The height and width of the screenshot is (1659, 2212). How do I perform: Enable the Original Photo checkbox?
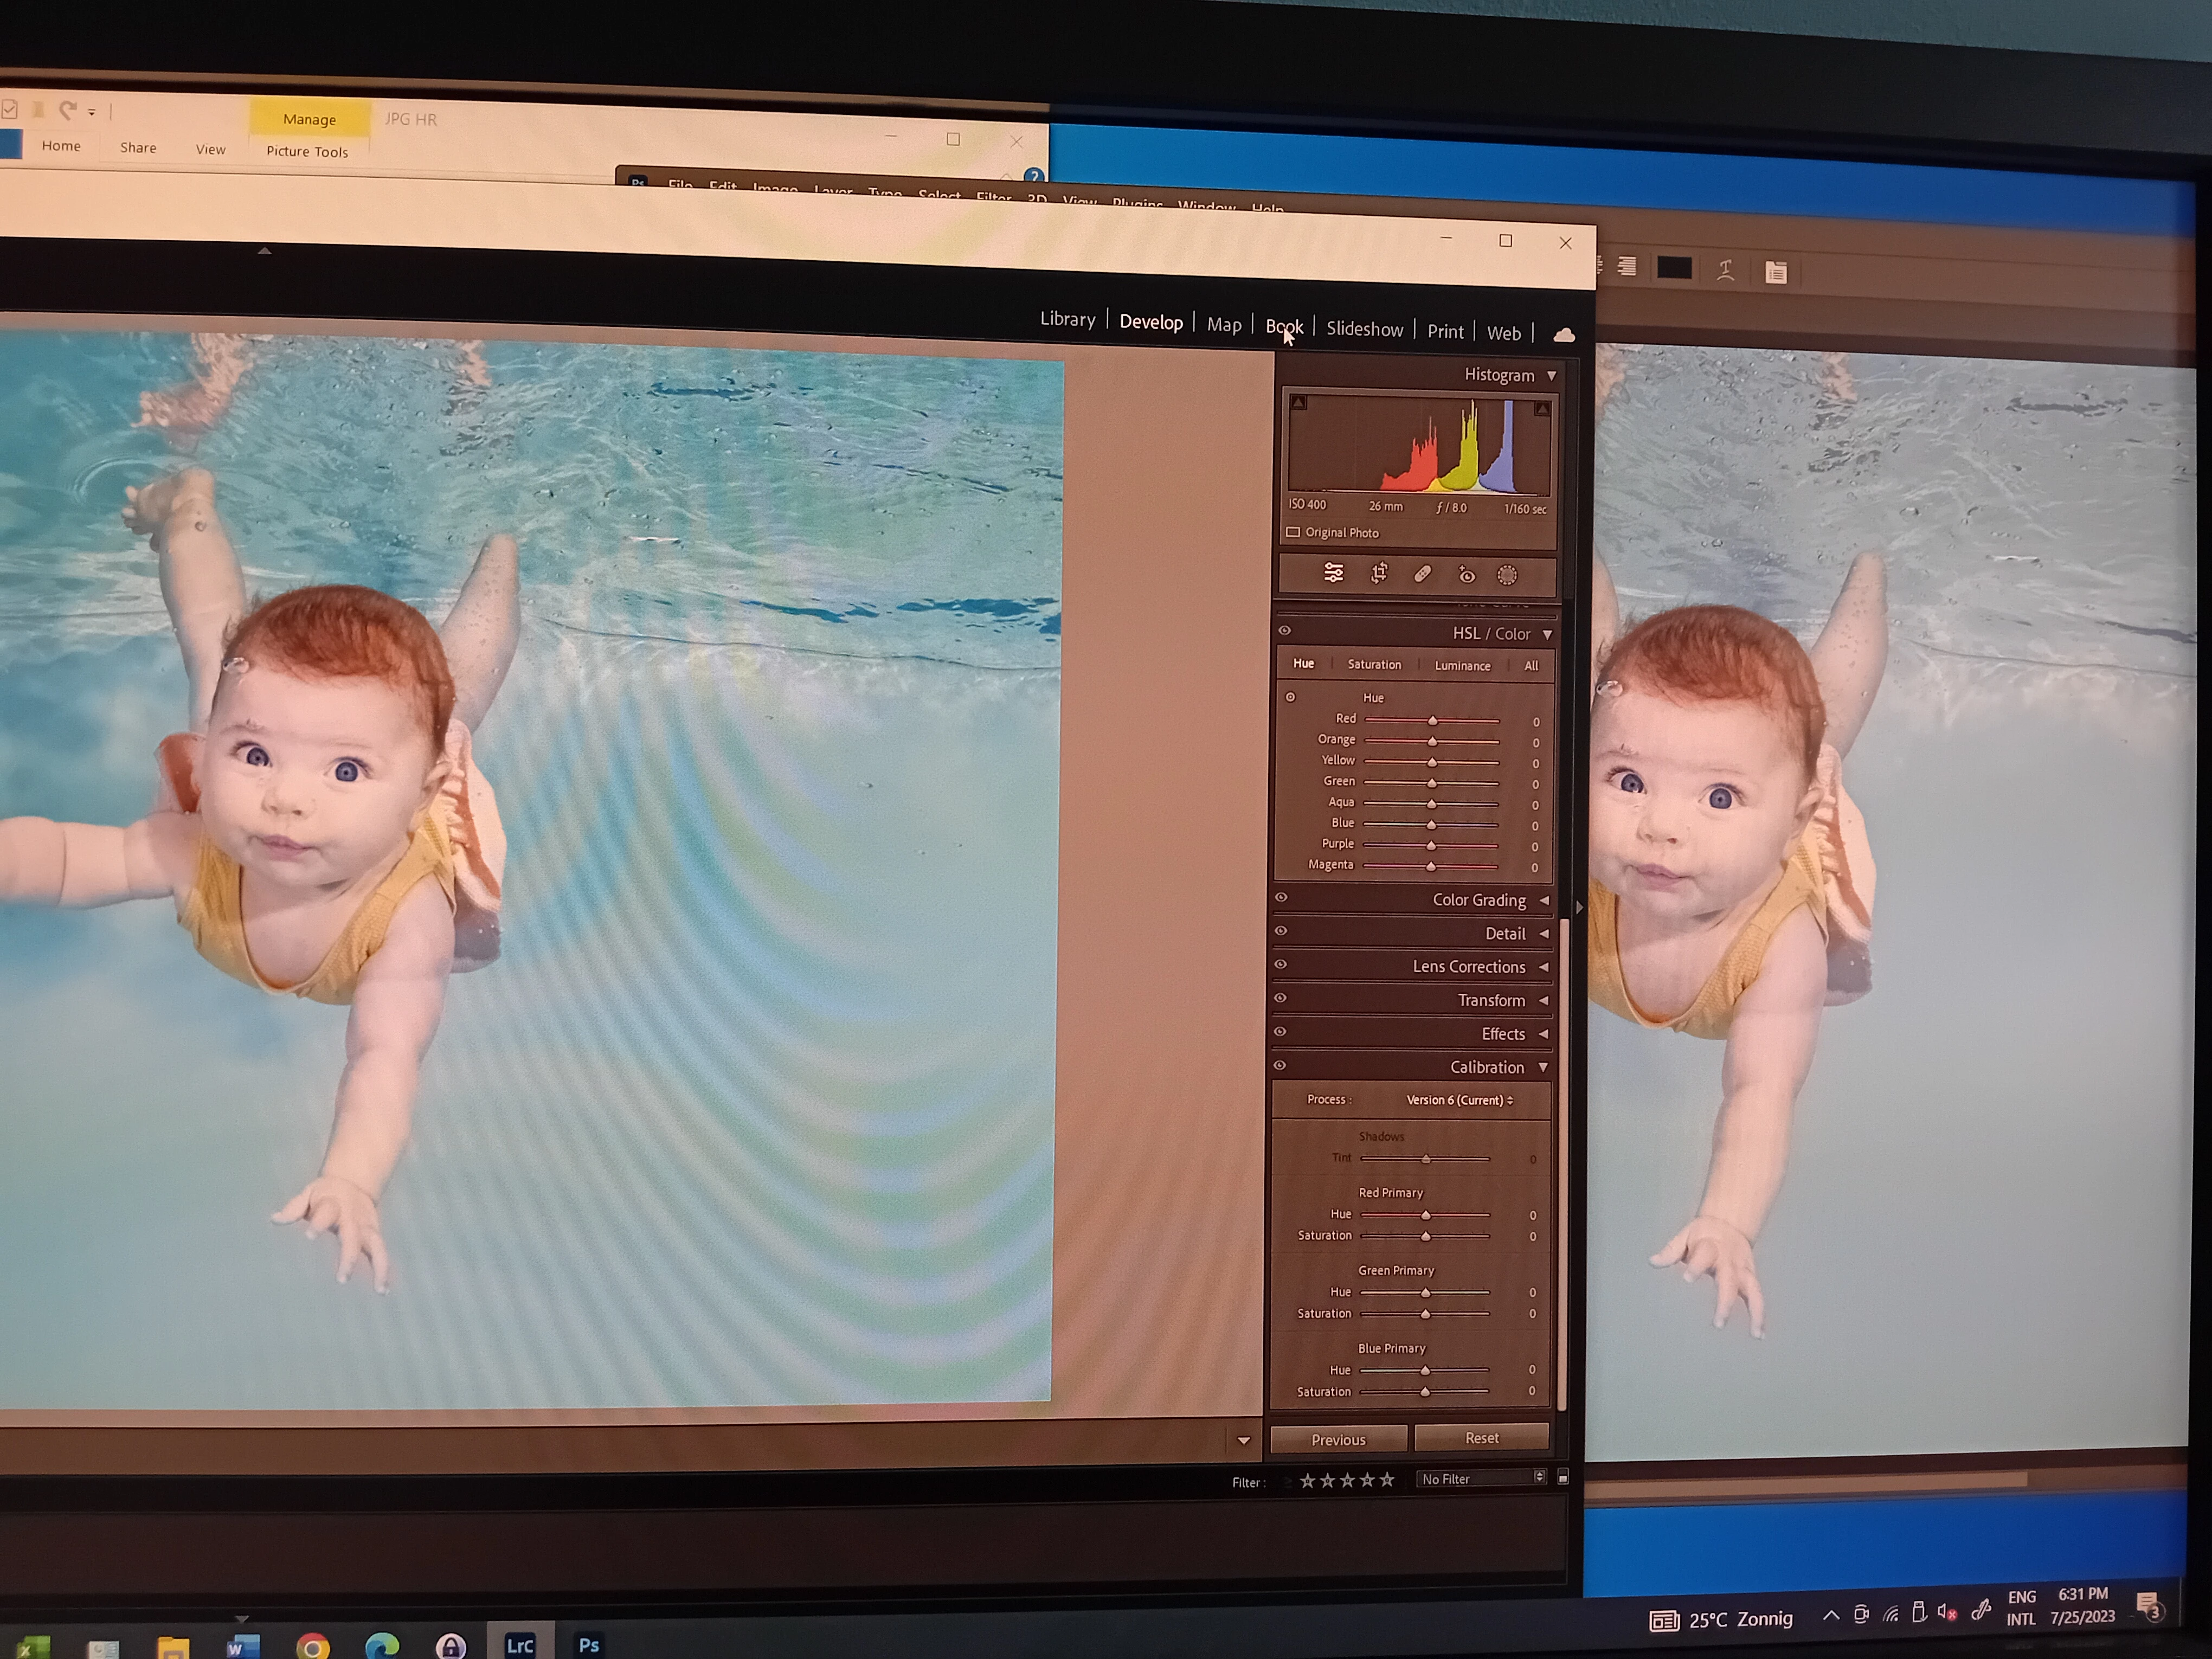click(x=1293, y=532)
